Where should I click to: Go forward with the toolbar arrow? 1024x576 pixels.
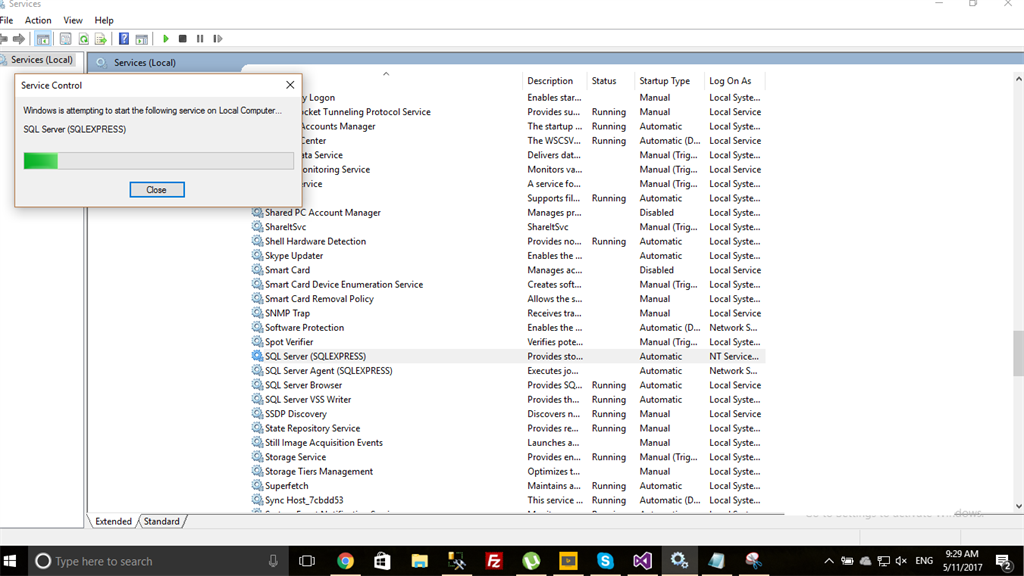click(x=19, y=39)
